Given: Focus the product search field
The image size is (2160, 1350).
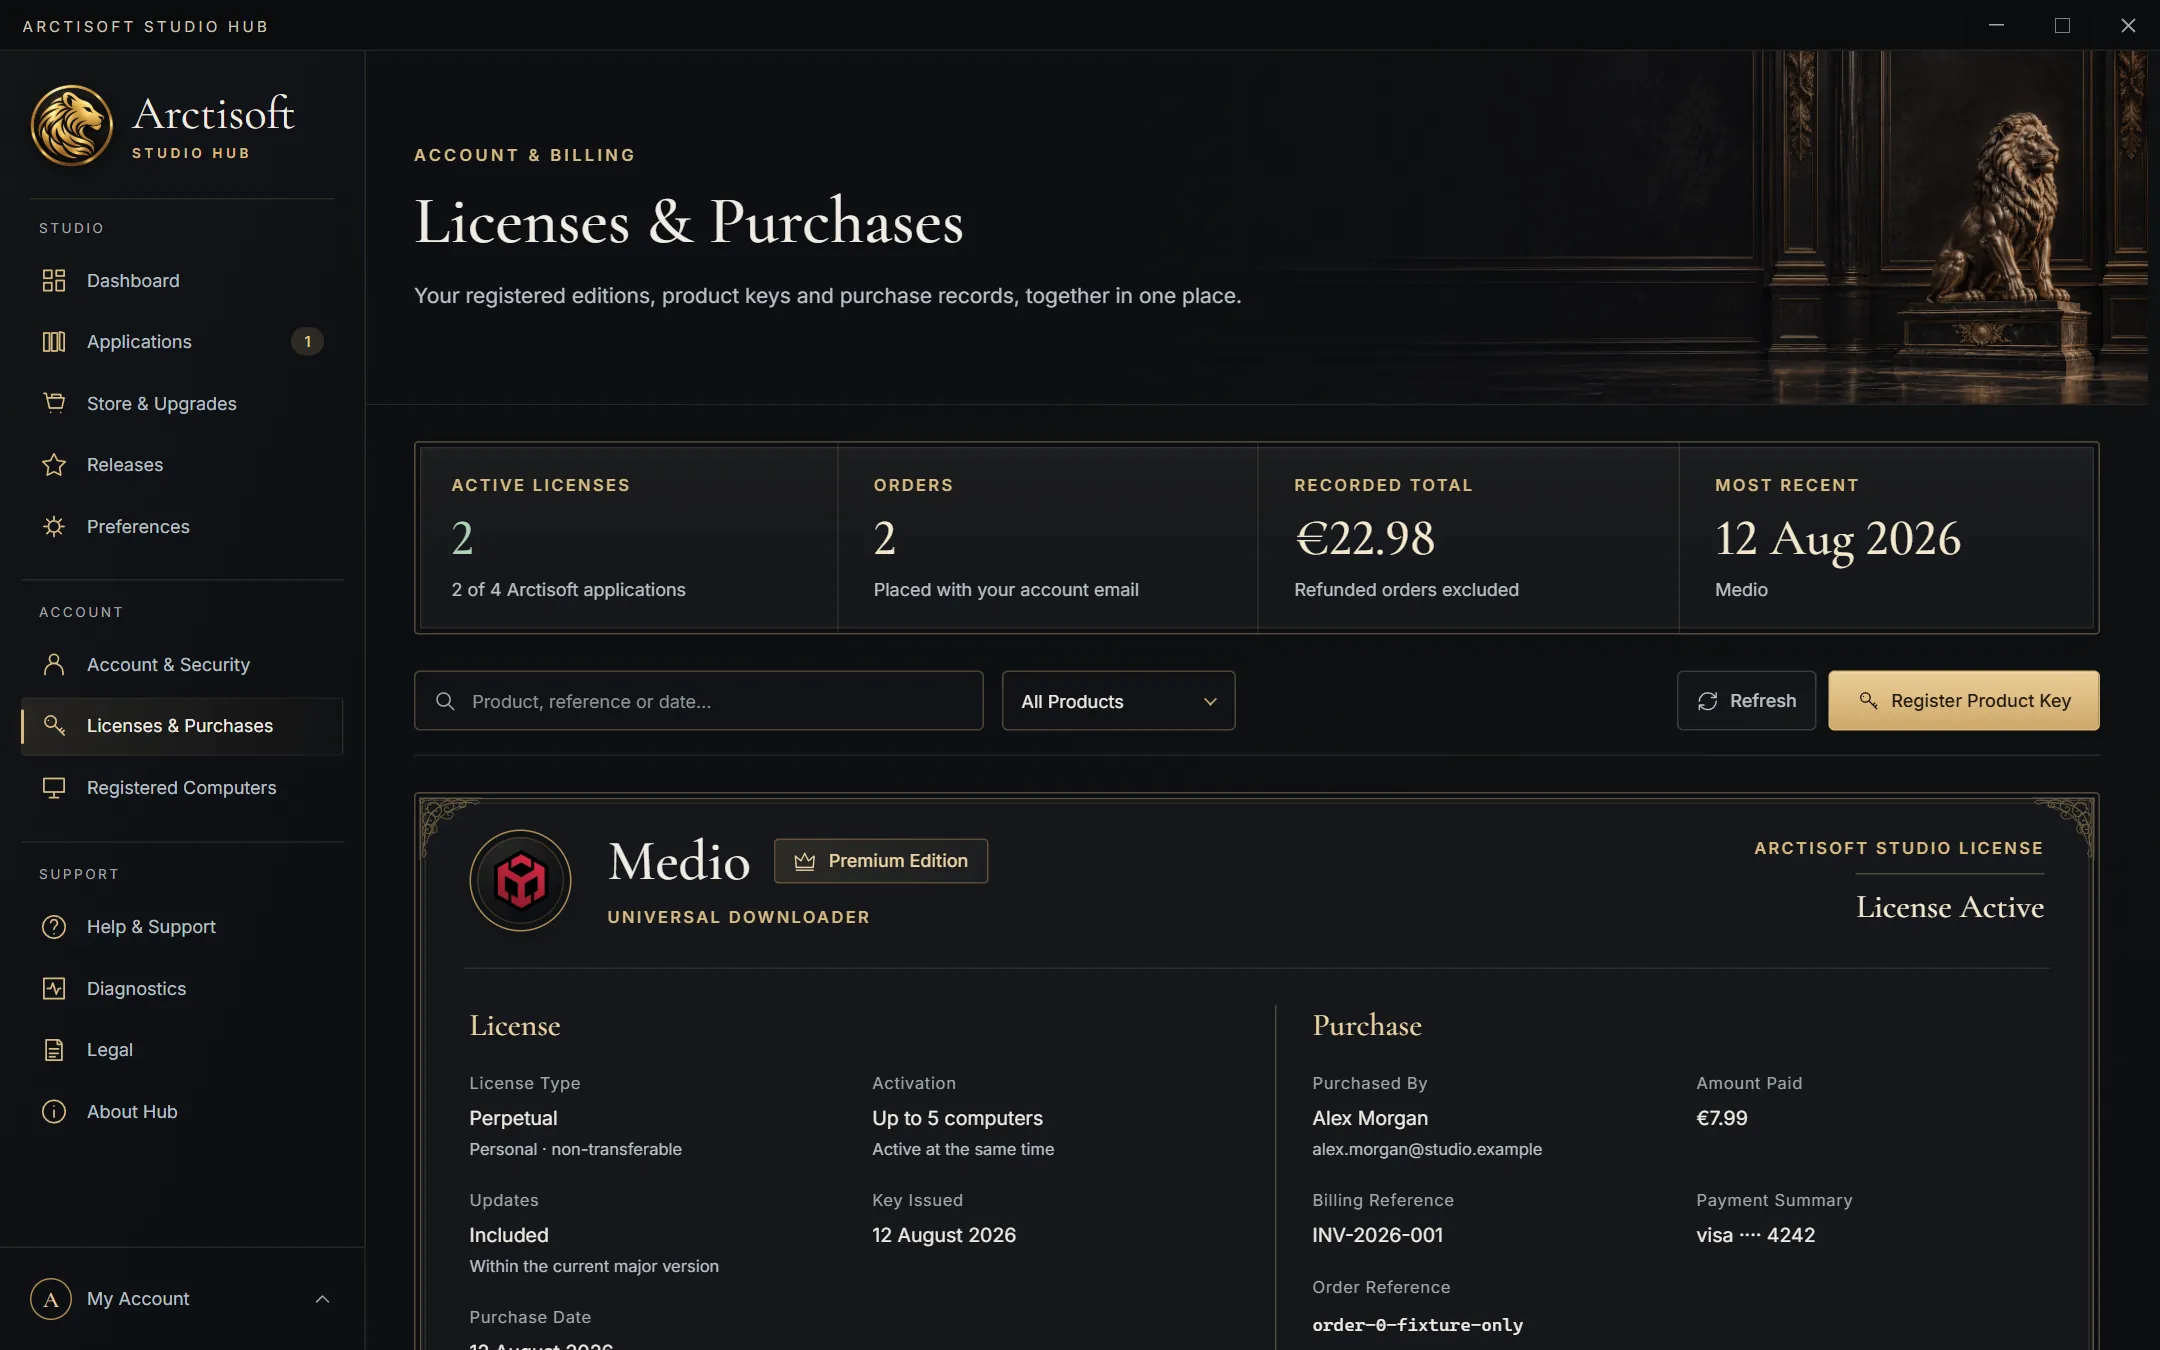Looking at the screenshot, I should click(698, 701).
